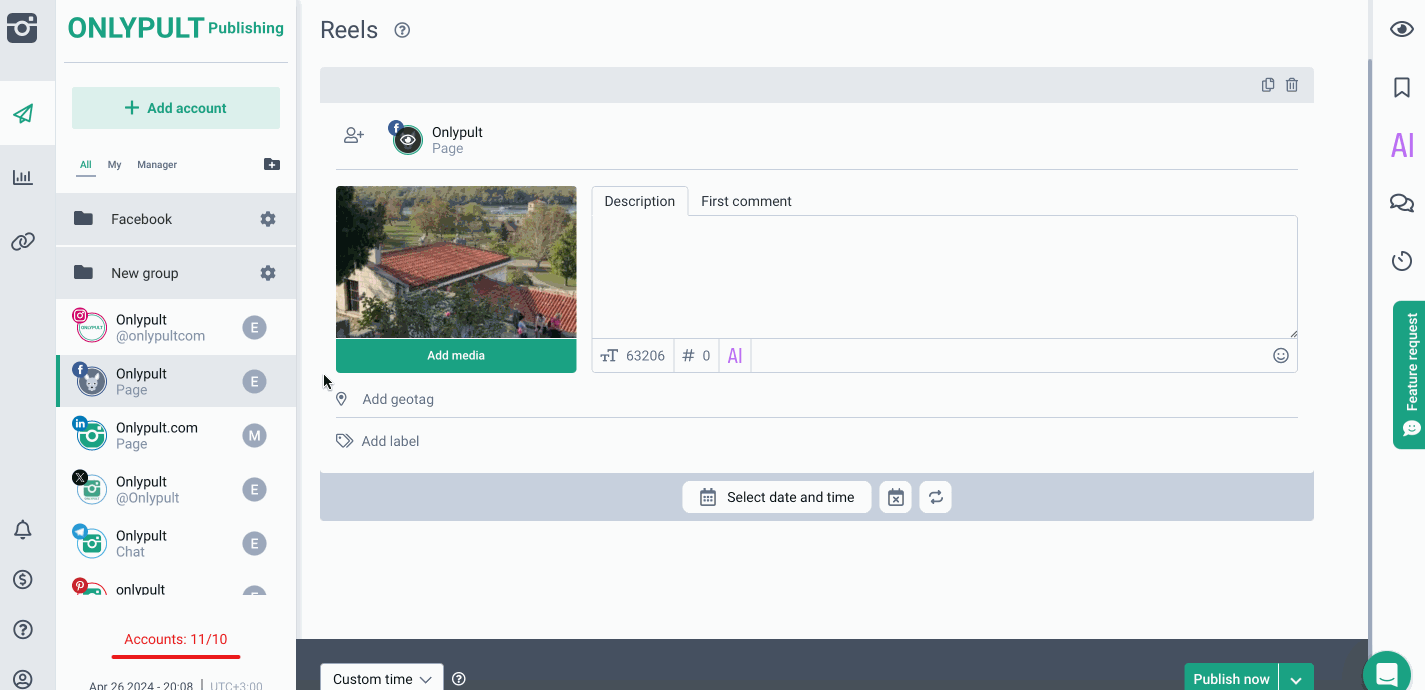Switch to the First comment tab
Screen dimensions: 1425x690
746,201
